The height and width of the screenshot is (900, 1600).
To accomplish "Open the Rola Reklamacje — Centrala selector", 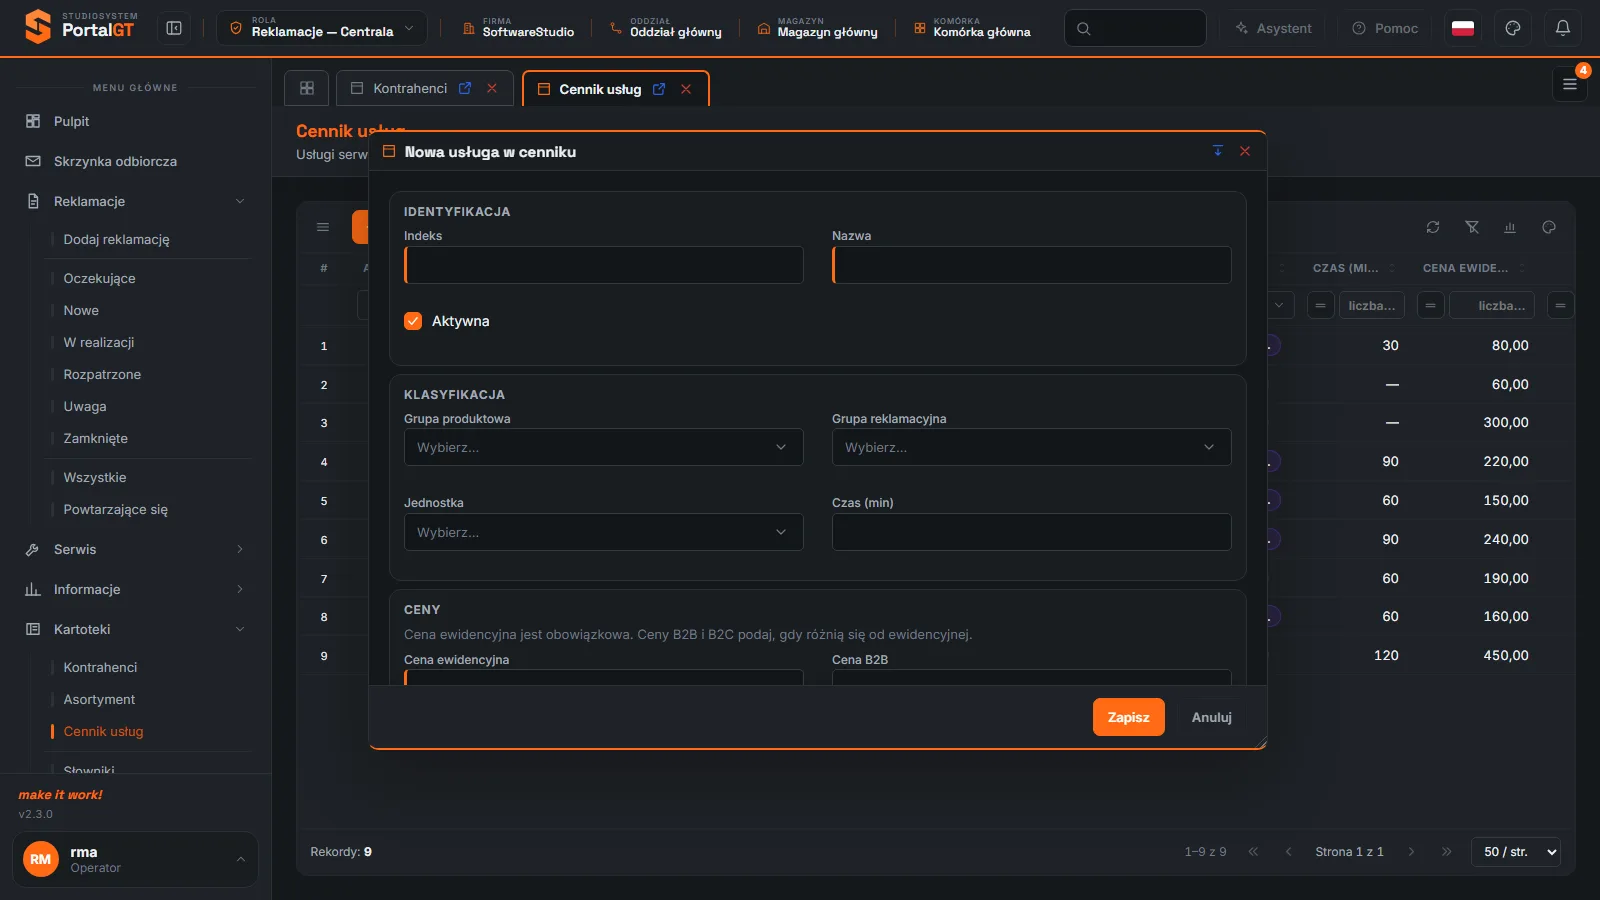I will pyautogui.click(x=322, y=28).
